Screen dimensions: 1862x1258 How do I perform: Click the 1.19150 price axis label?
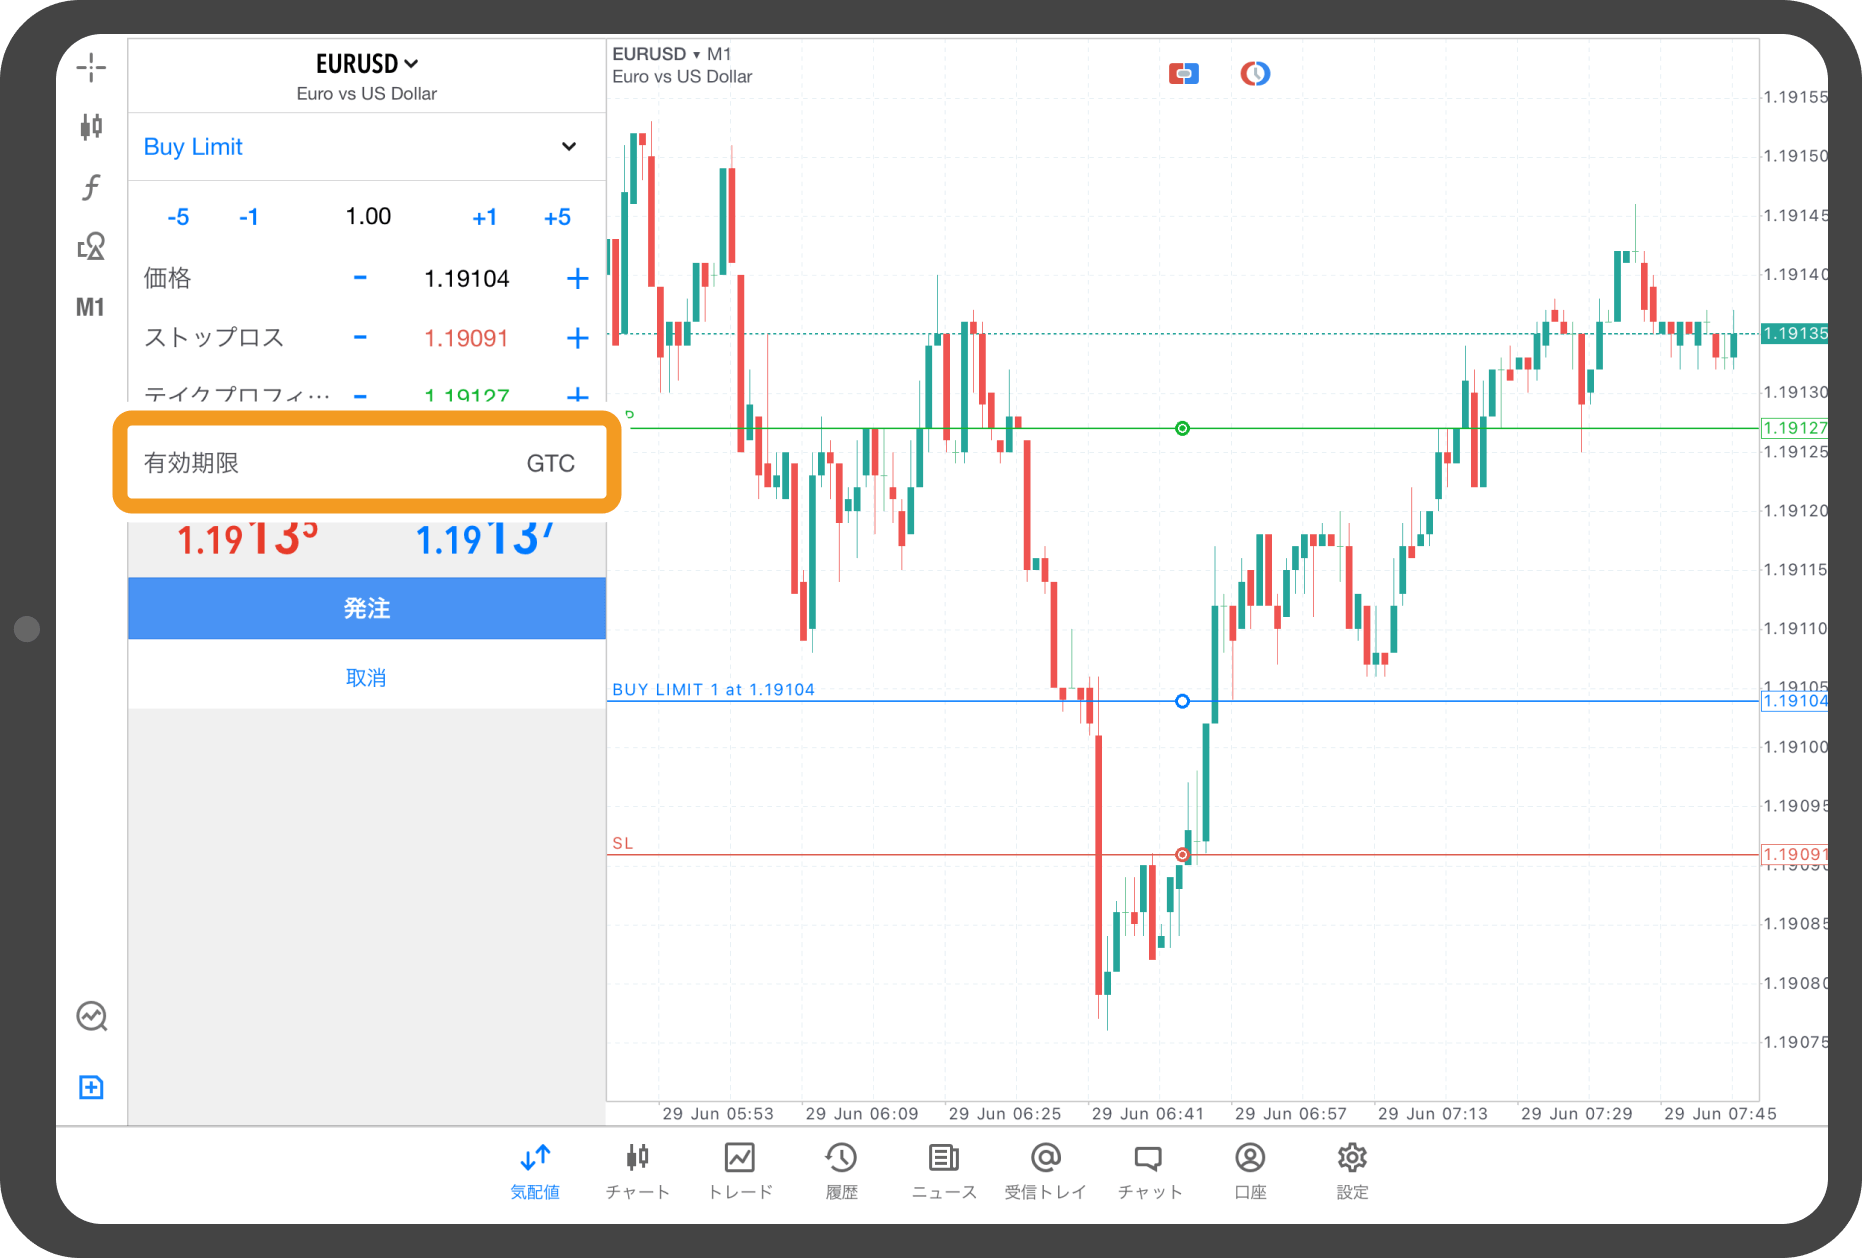[1795, 156]
